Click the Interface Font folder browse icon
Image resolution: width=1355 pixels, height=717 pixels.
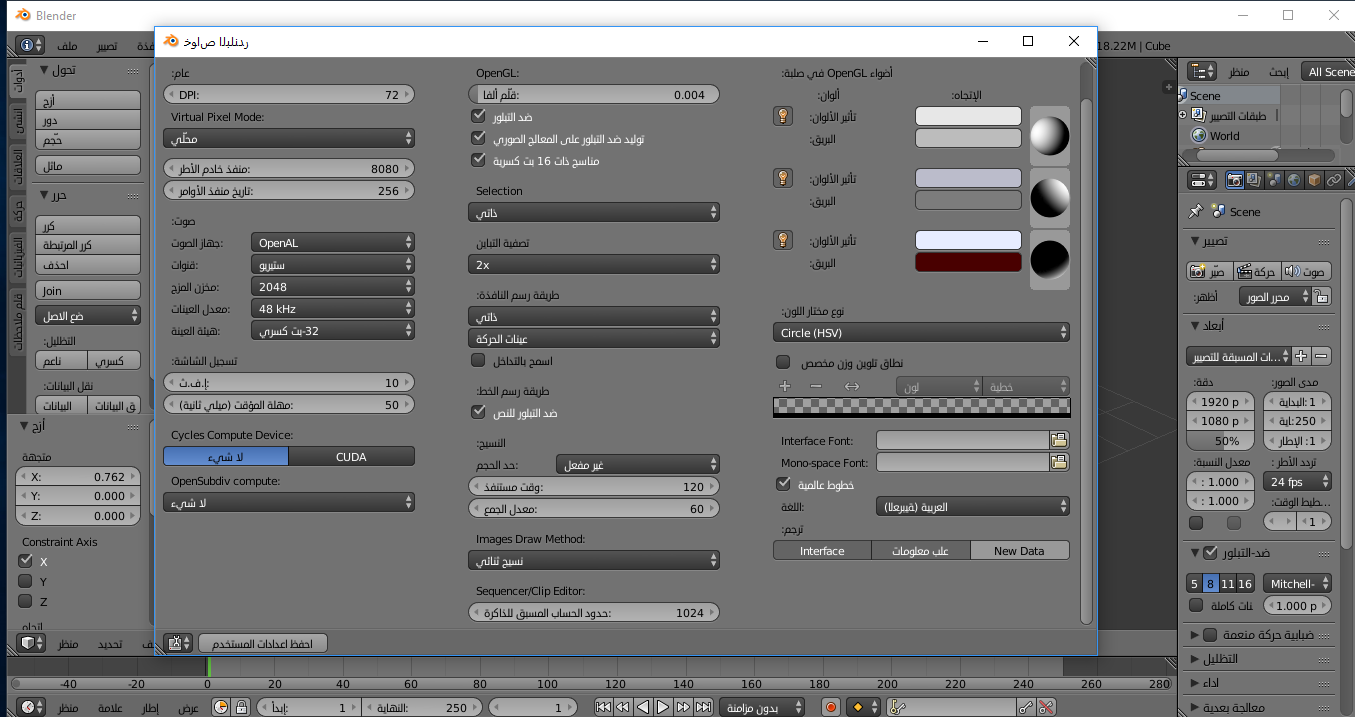pyautogui.click(x=1059, y=440)
